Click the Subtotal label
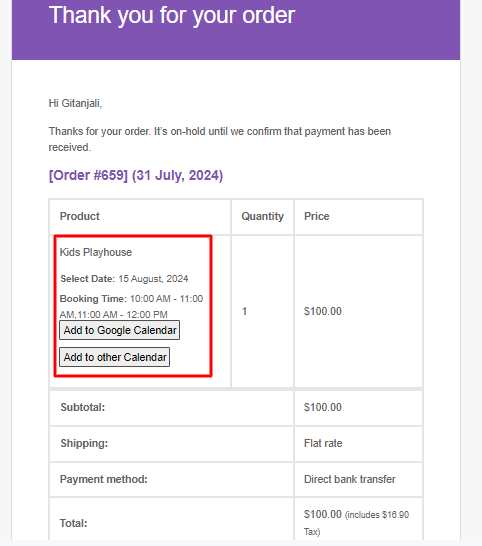 83,407
